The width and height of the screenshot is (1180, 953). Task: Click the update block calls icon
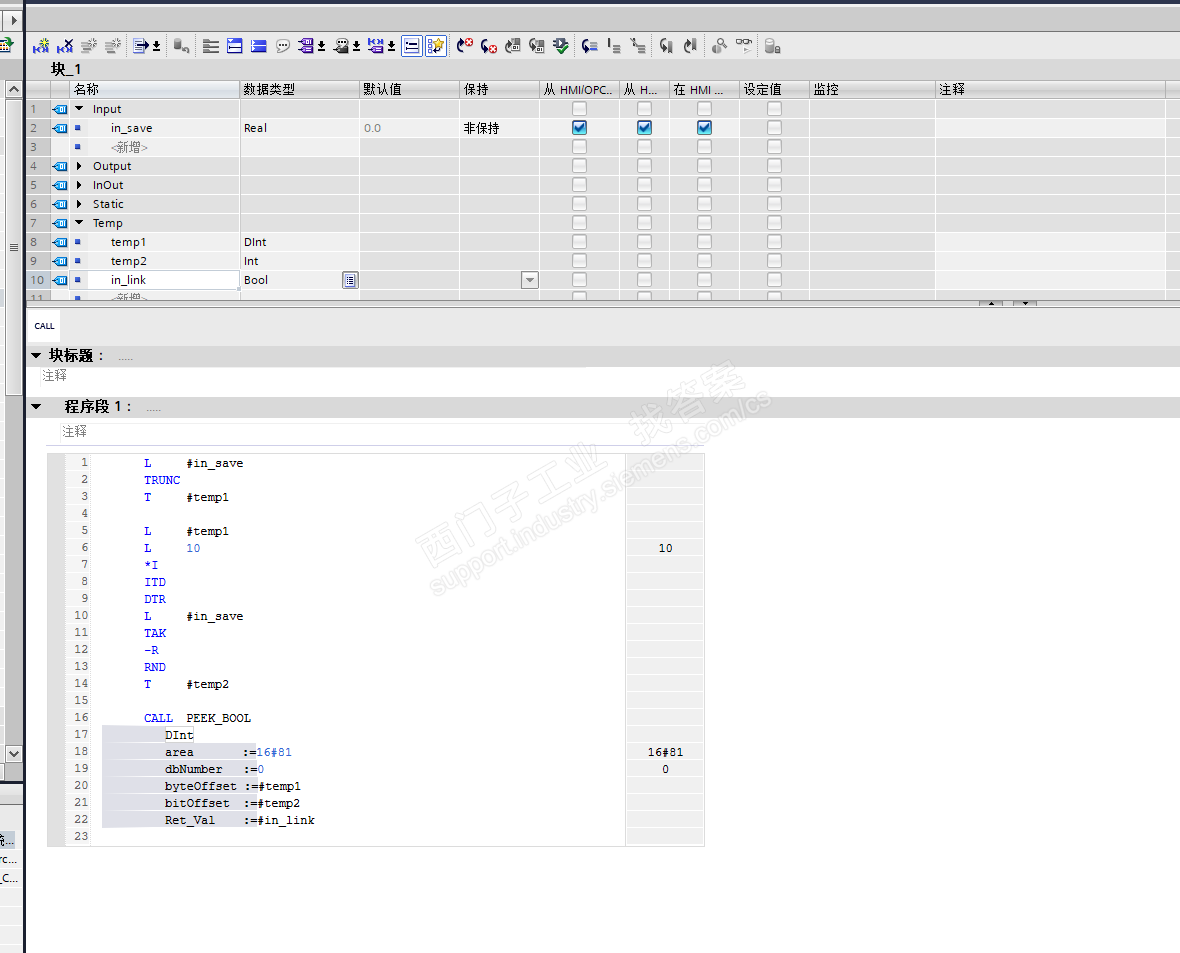pos(513,47)
